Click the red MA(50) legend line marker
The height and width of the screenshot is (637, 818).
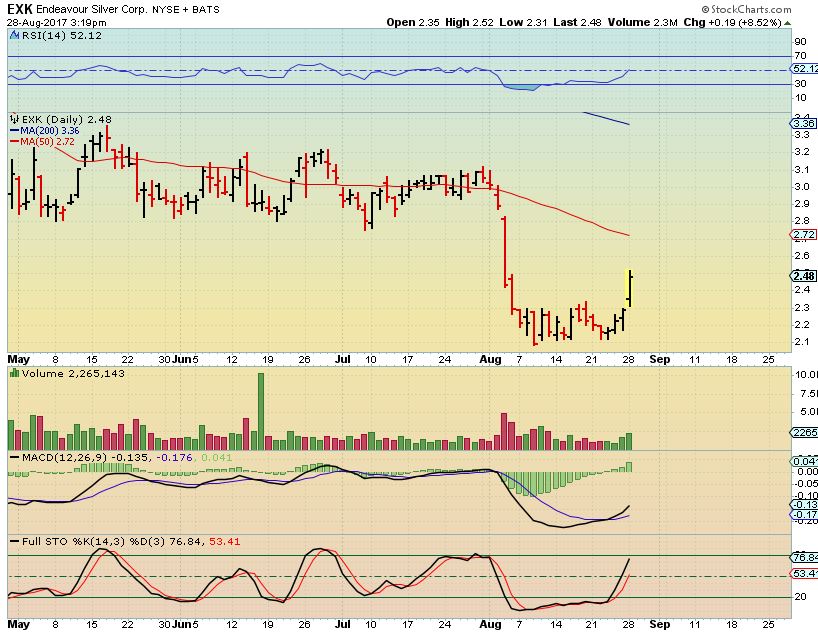pos(15,141)
